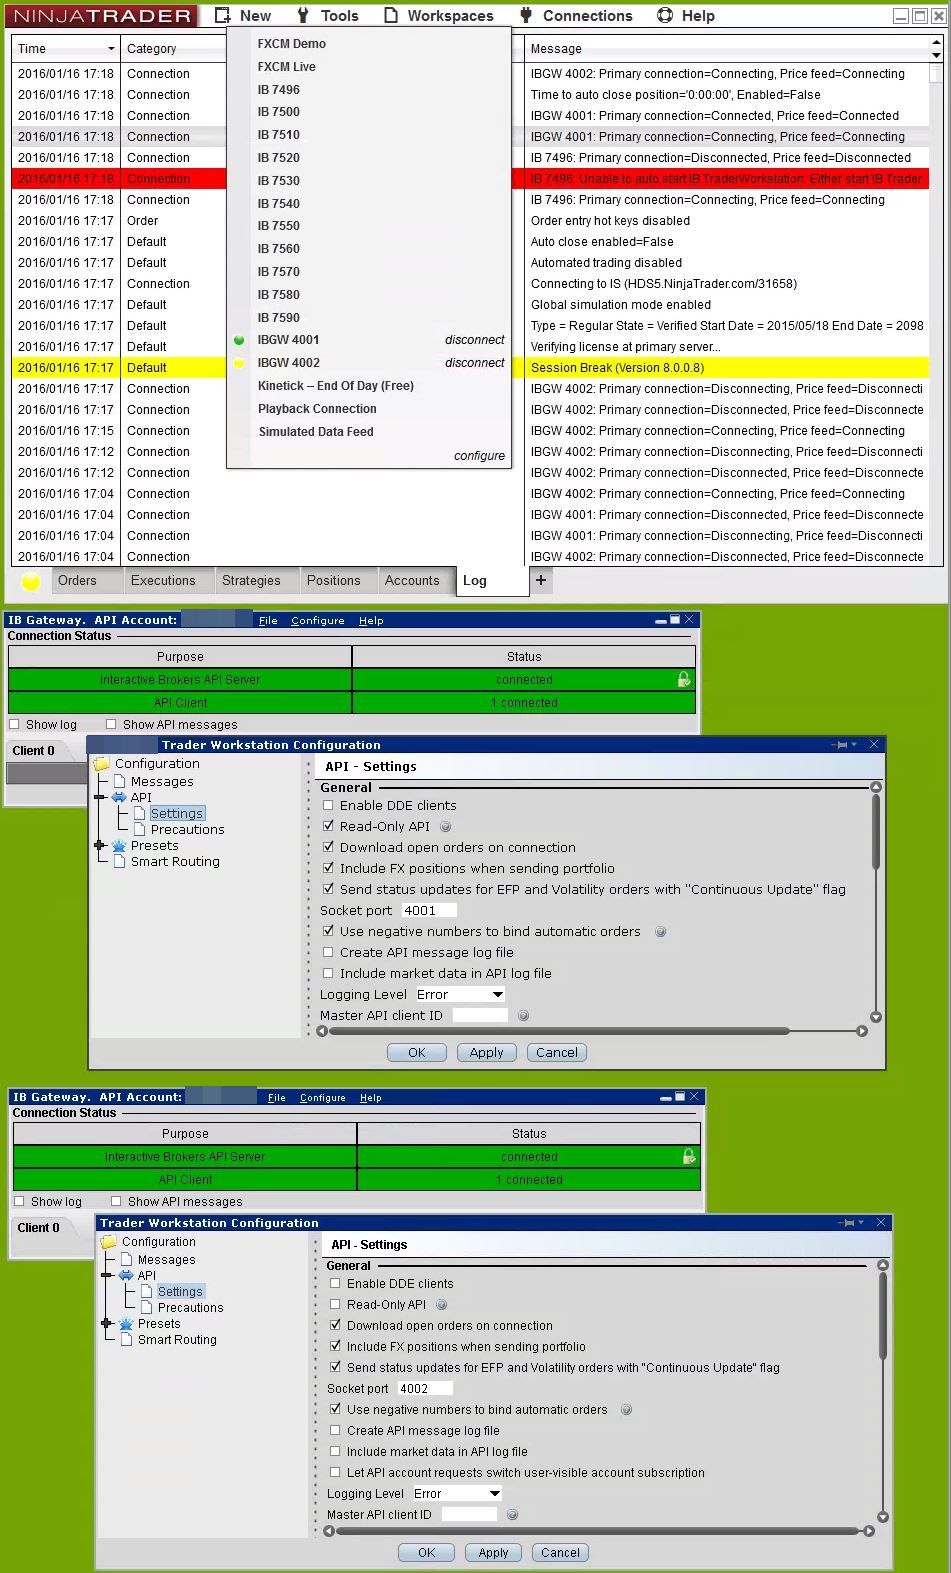Image resolution: width=951 pixels, height=1573 pixels.
Task: Add a new tab with the plus button
Action: [x=541, y=580]
